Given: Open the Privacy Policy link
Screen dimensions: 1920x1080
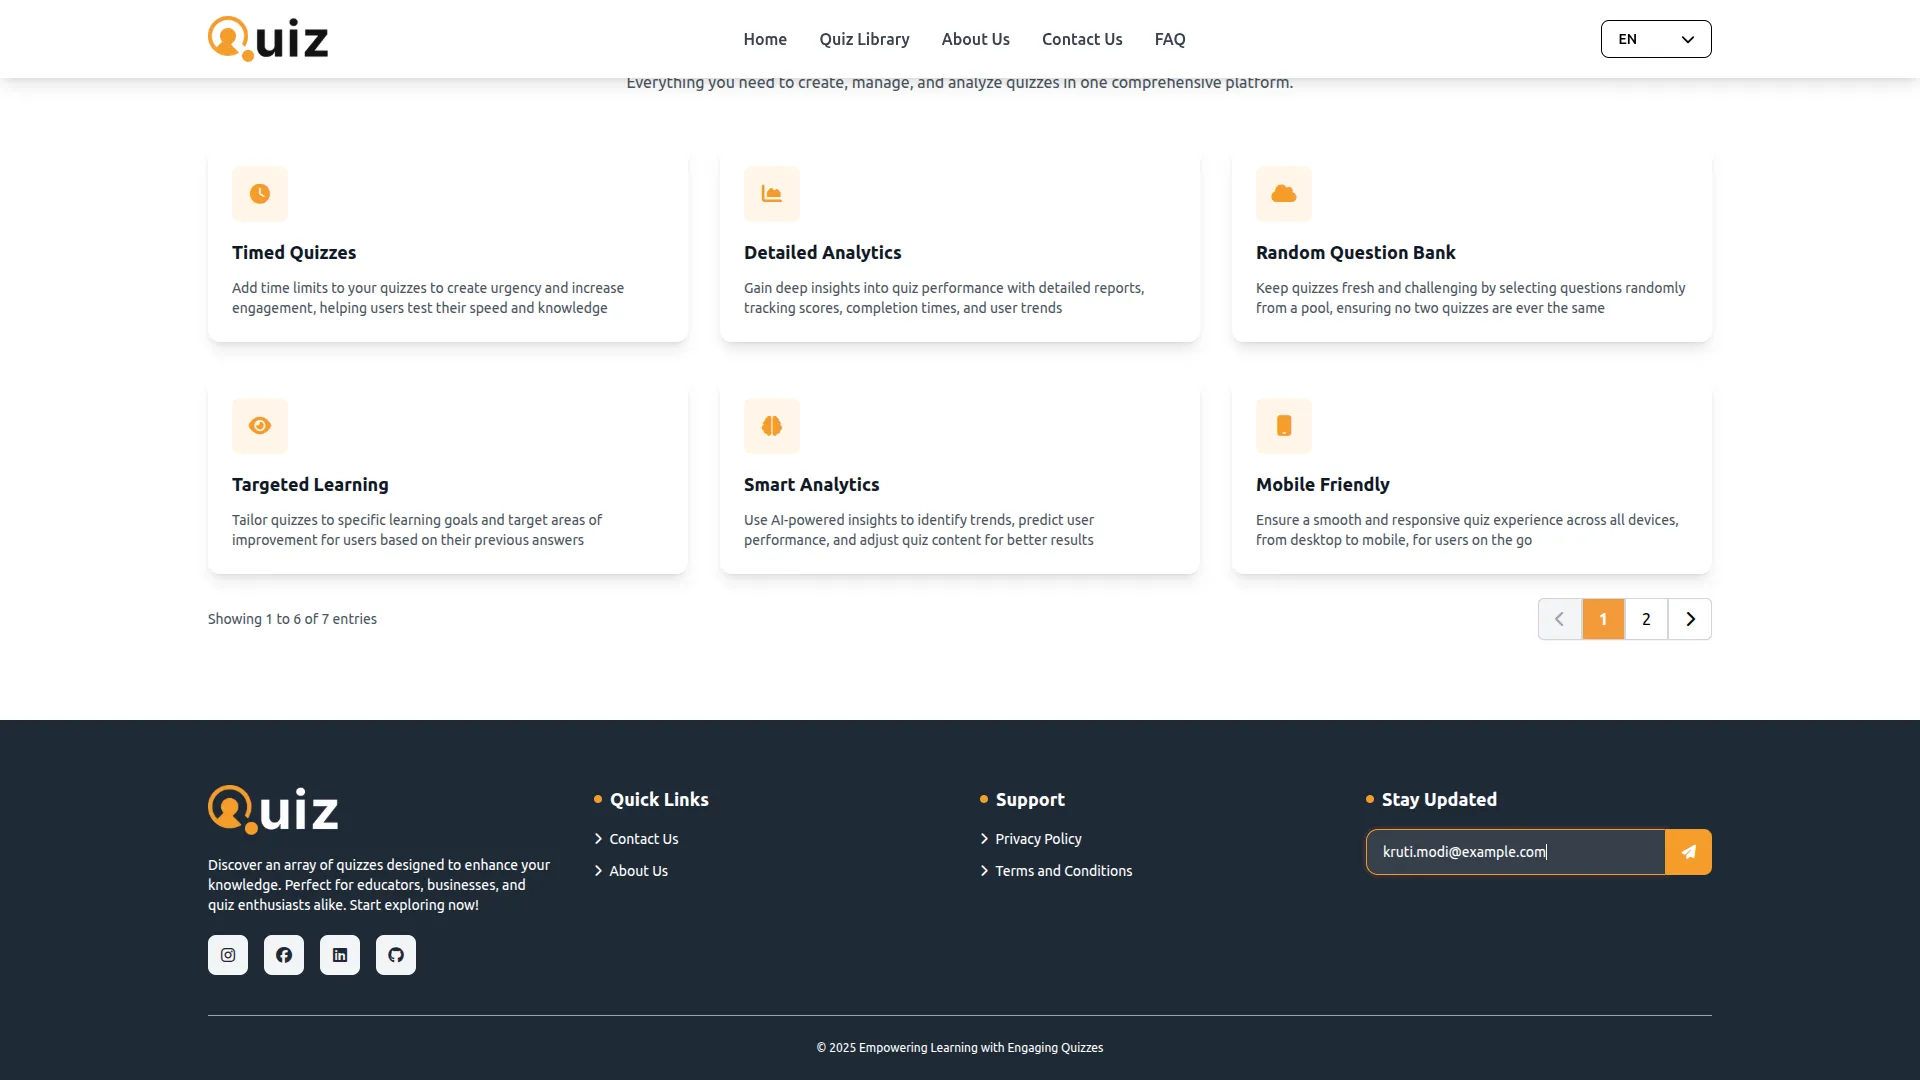Looking at the screenshot, I should [x=1038, y=839].
